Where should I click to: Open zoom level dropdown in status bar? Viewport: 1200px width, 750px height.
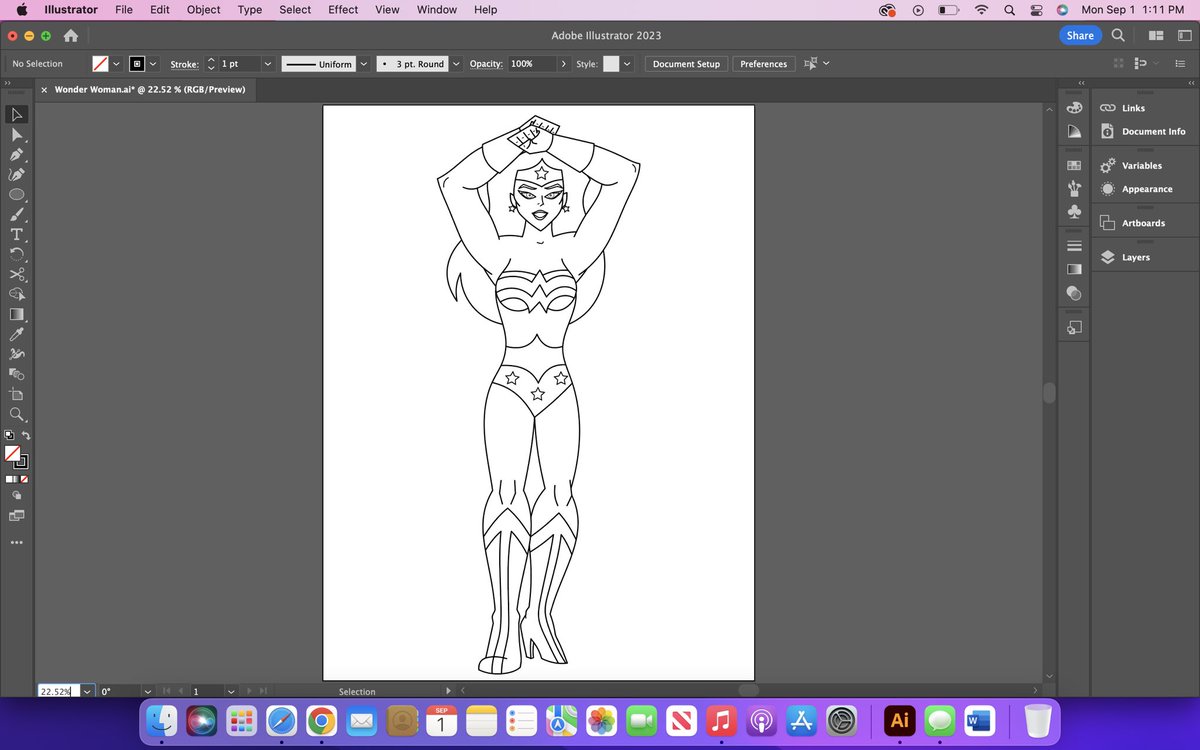87,691
